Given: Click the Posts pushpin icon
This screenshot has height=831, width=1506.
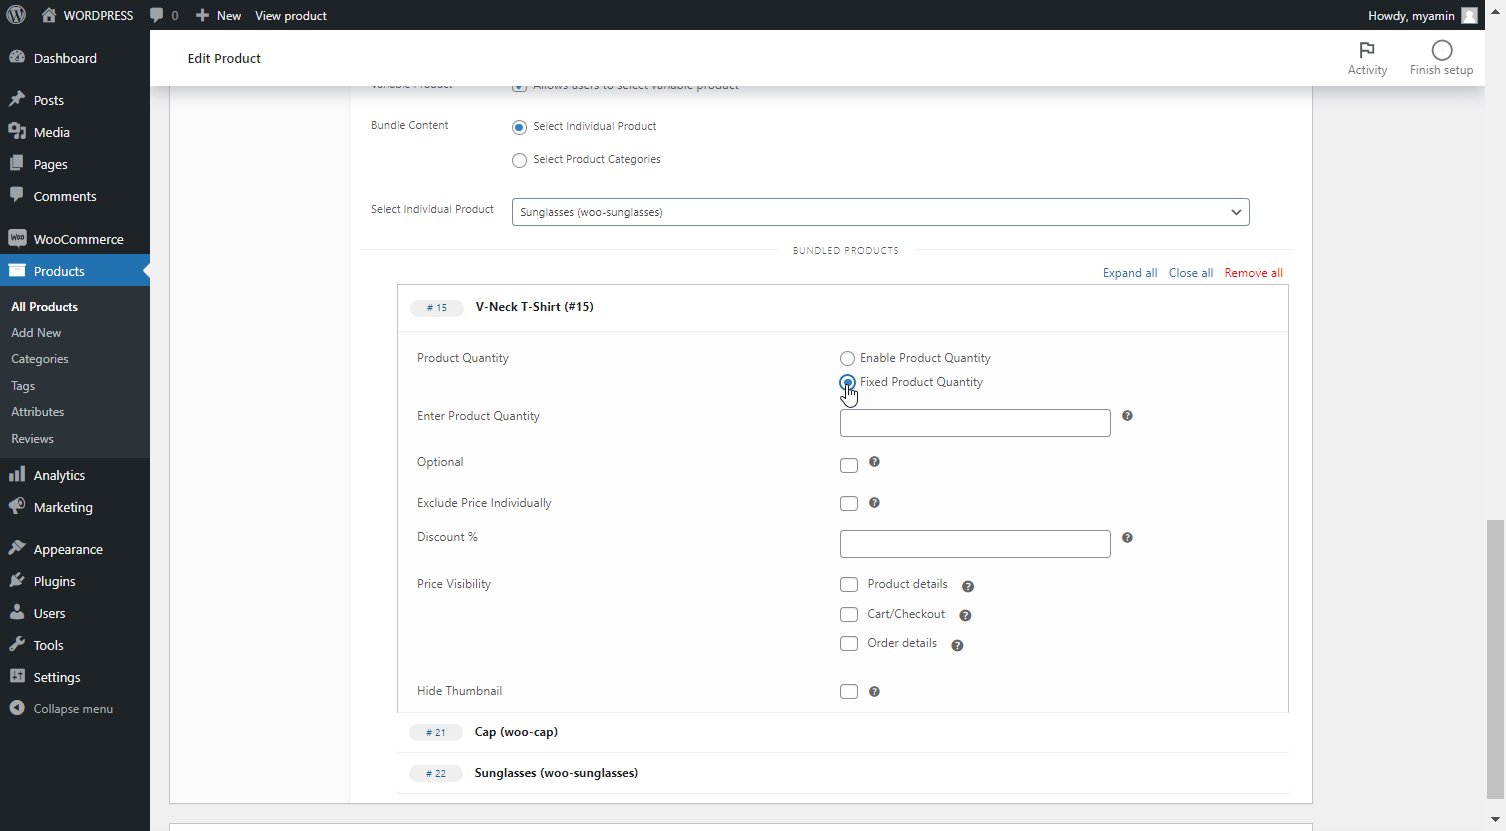Looking at the screenshot, I should pyautogui.click(x=17, y=99).
